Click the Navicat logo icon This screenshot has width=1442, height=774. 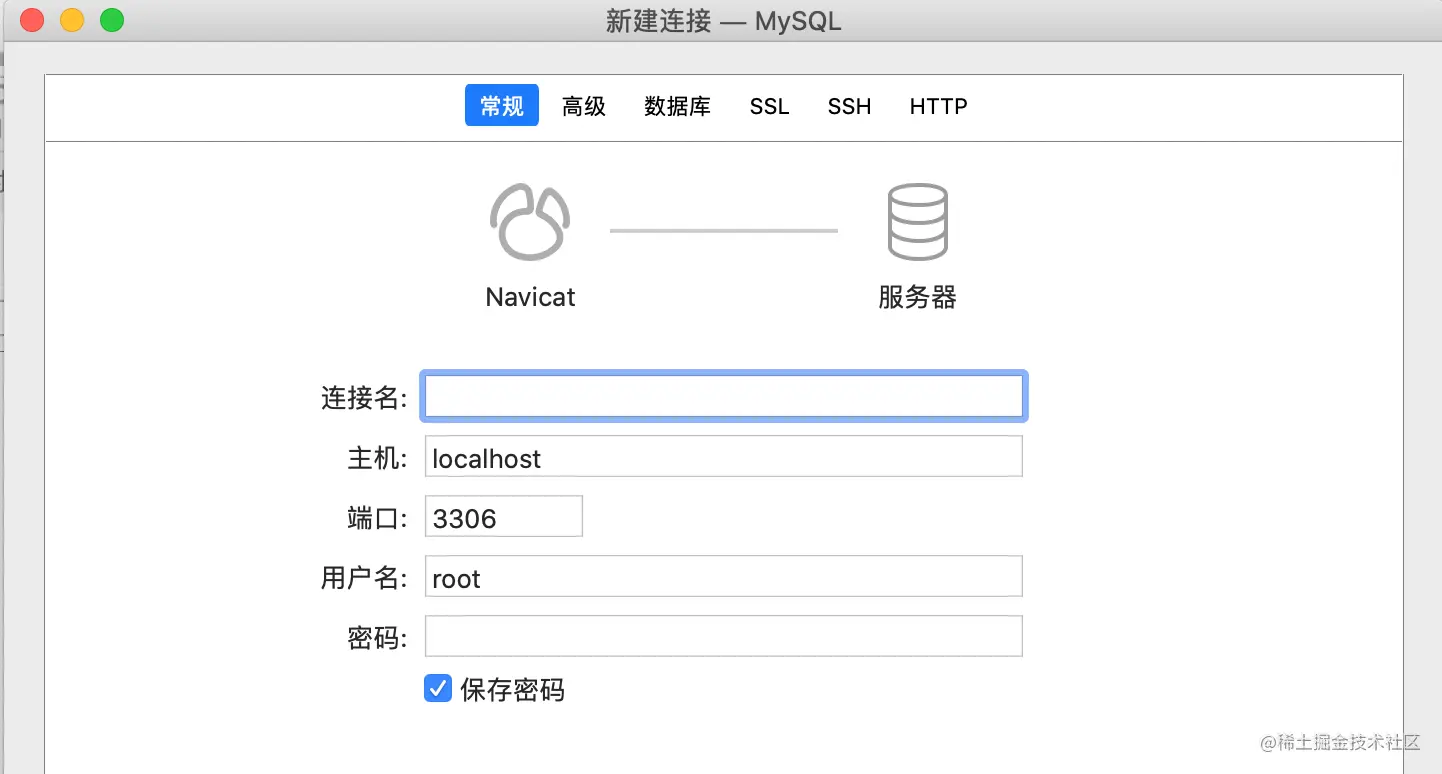pos(530,220)
